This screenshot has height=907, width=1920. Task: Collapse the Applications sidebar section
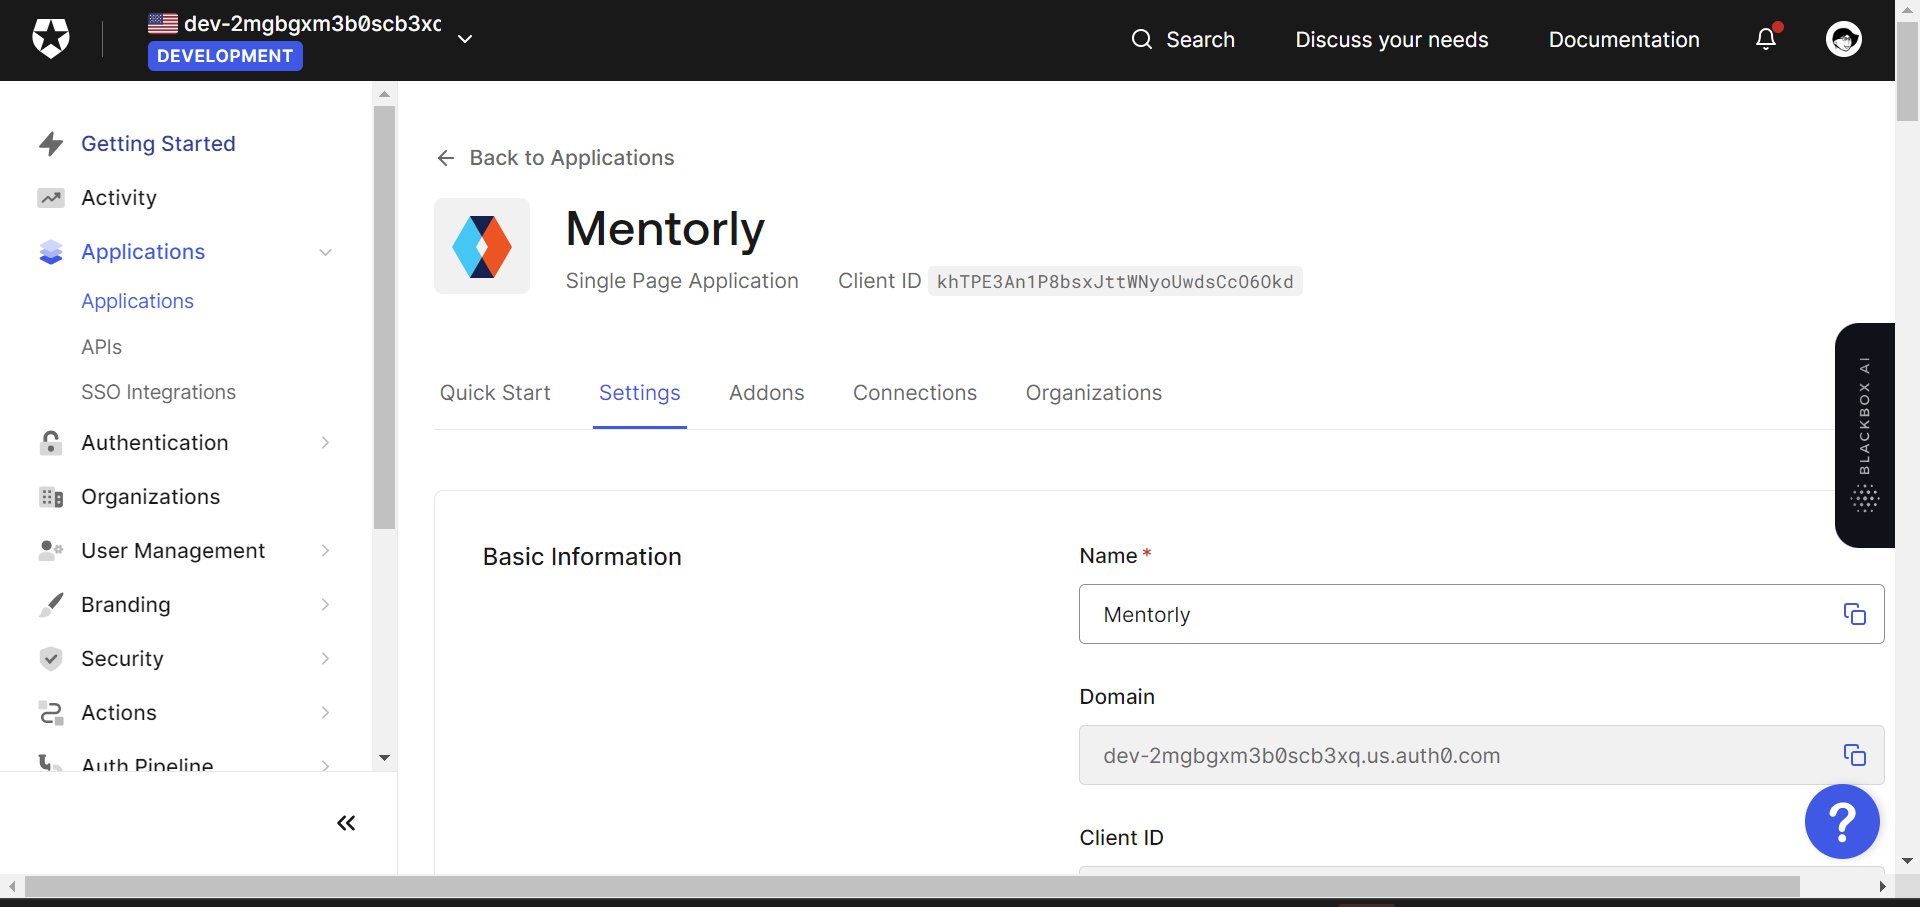click(x=325, y=252)
